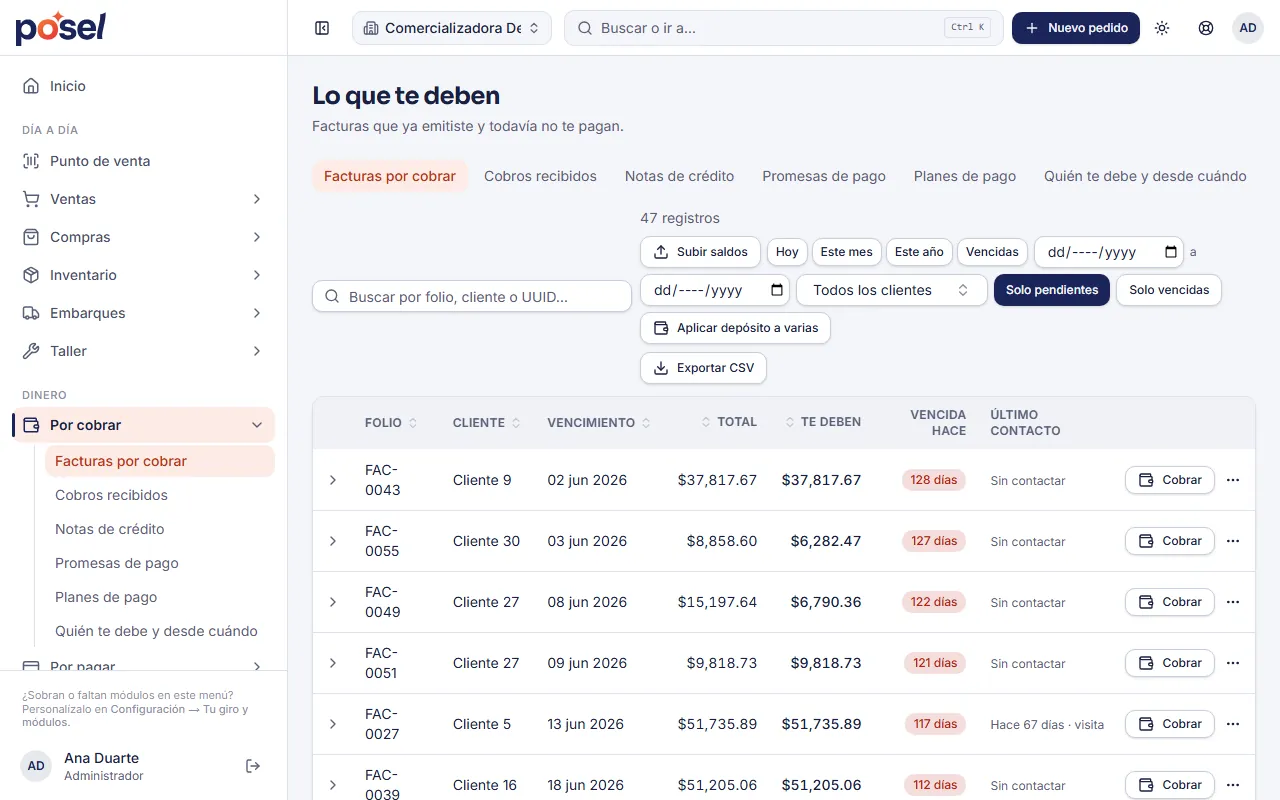Open Punto de venta barcode icon

[31, 161]
